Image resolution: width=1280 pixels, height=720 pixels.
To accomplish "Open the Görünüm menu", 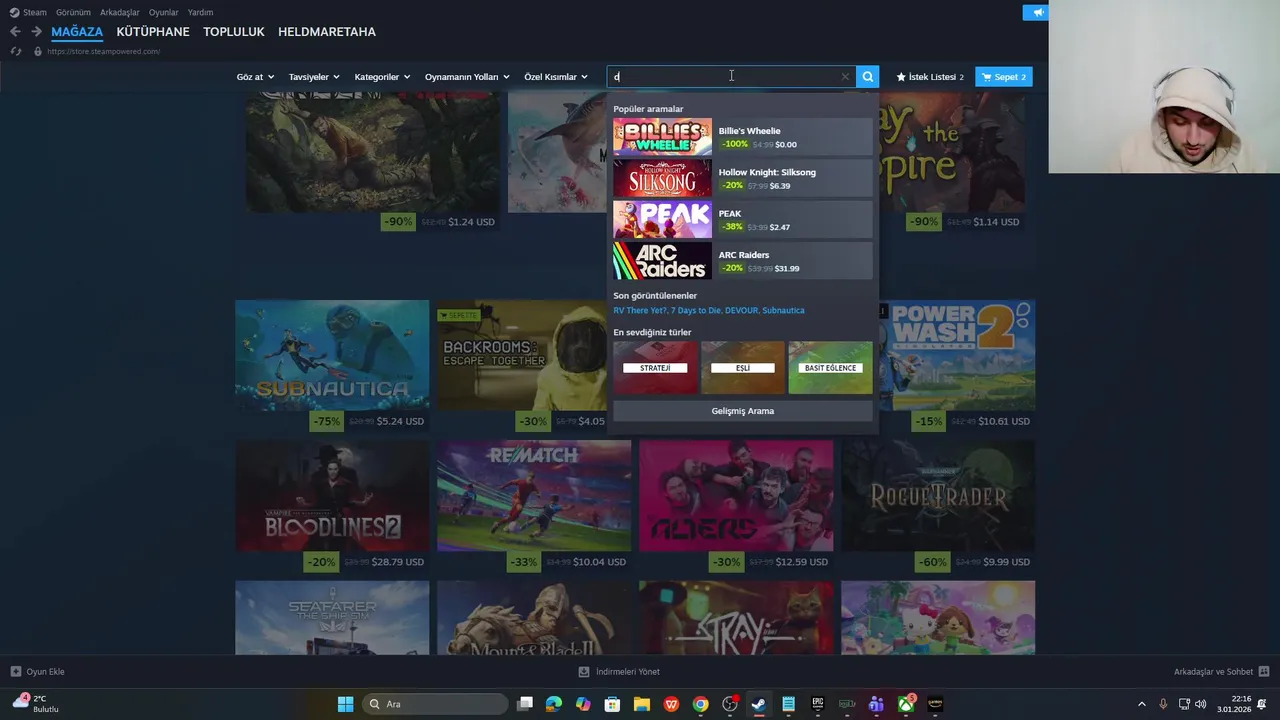I will (73, 12).
